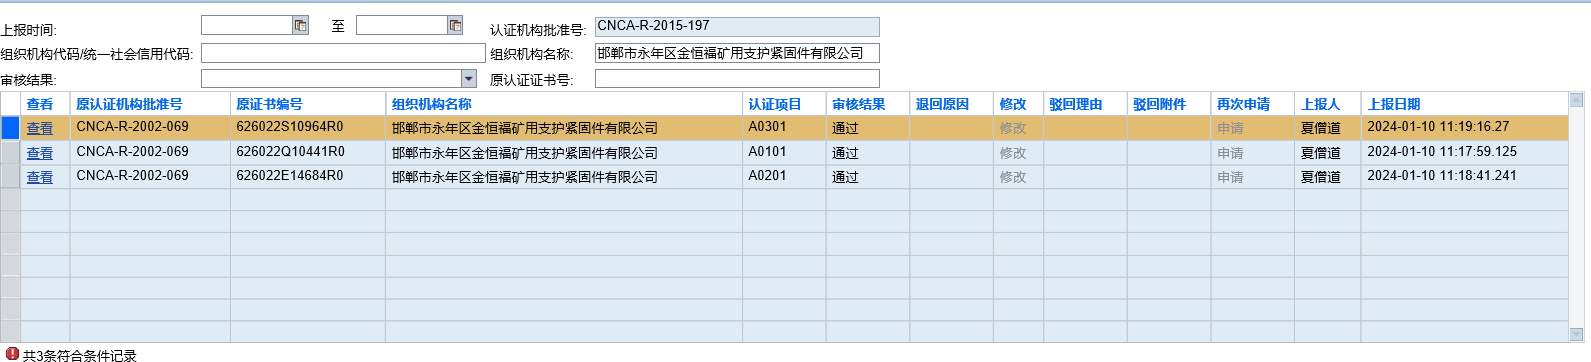The width and height of the screenshot is (1591, 362).
Task: Click 申请 in the A0201 row
Action: point(1230,177)
